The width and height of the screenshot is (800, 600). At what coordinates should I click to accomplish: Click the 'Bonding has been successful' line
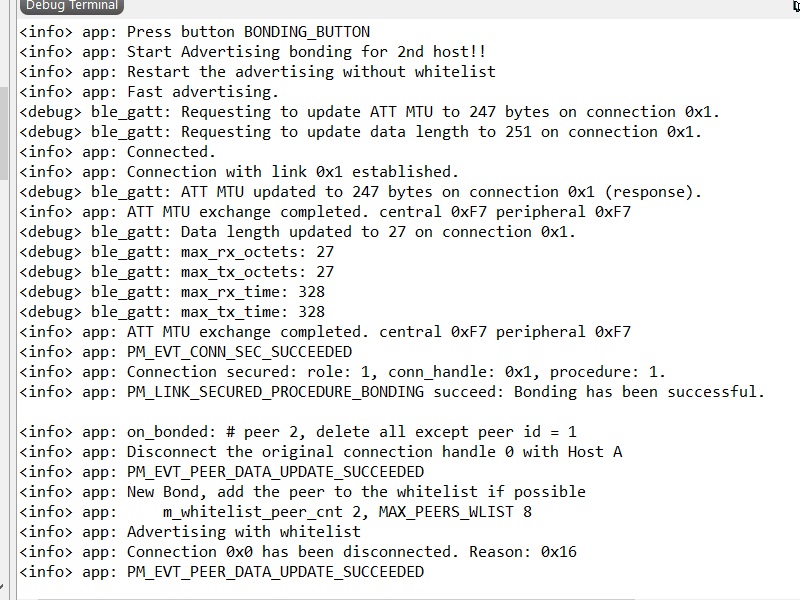point(392,392)
